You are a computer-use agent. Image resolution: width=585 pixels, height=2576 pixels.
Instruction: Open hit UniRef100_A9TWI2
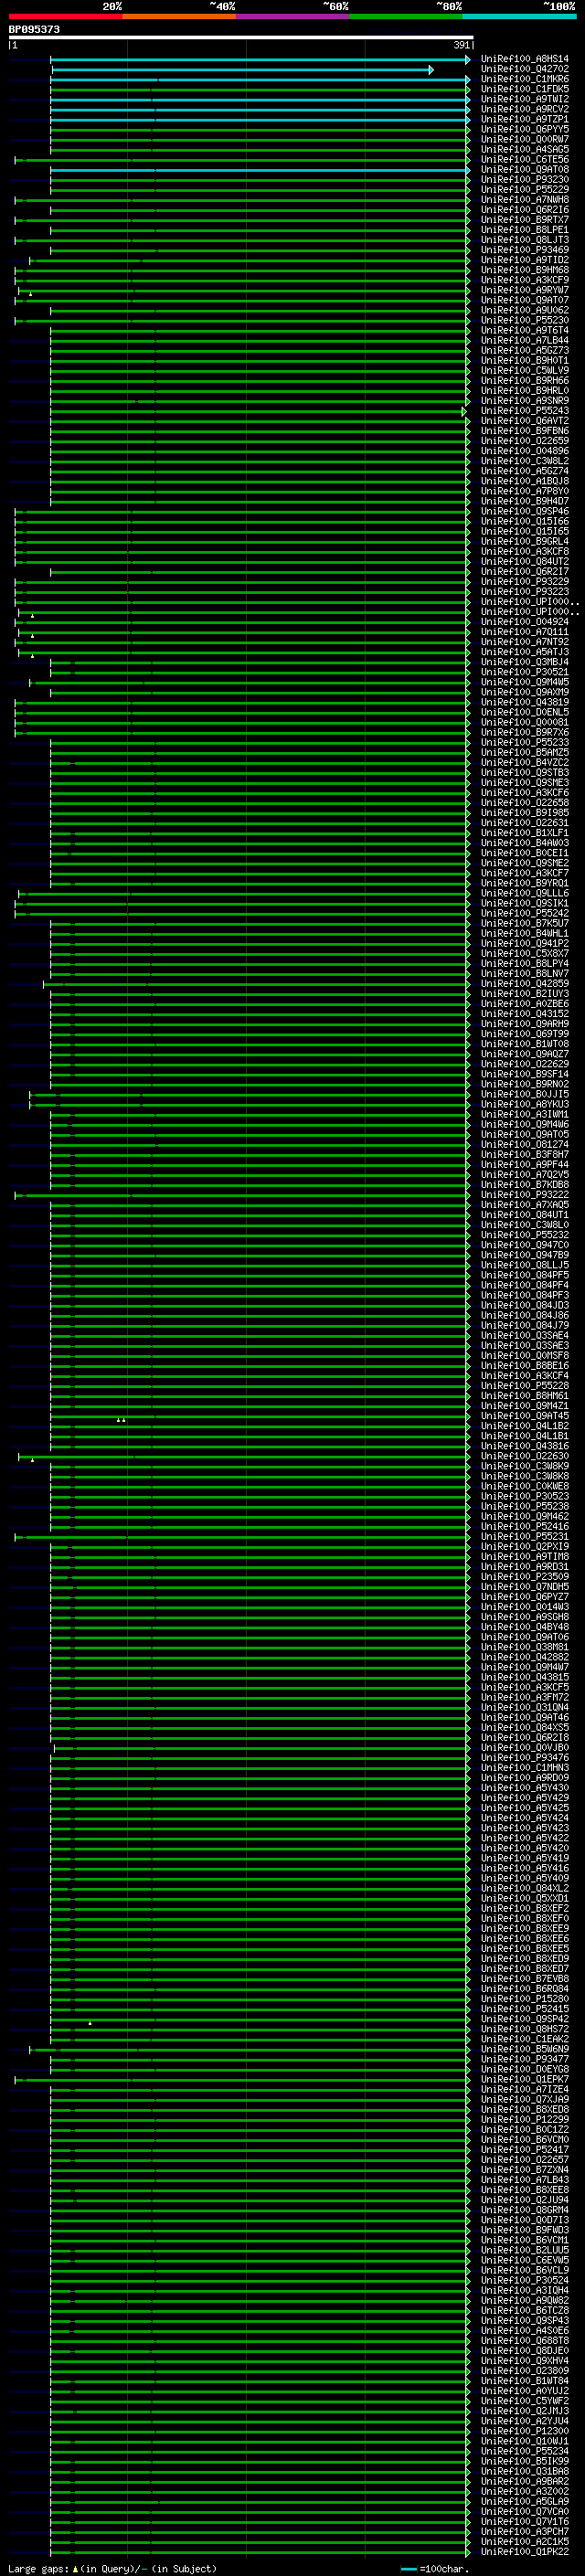coord(524,99)
